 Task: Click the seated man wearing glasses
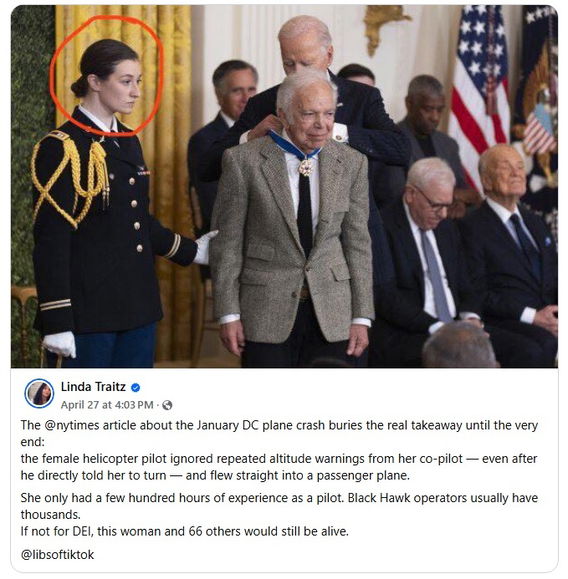click(x=425, y=255)
